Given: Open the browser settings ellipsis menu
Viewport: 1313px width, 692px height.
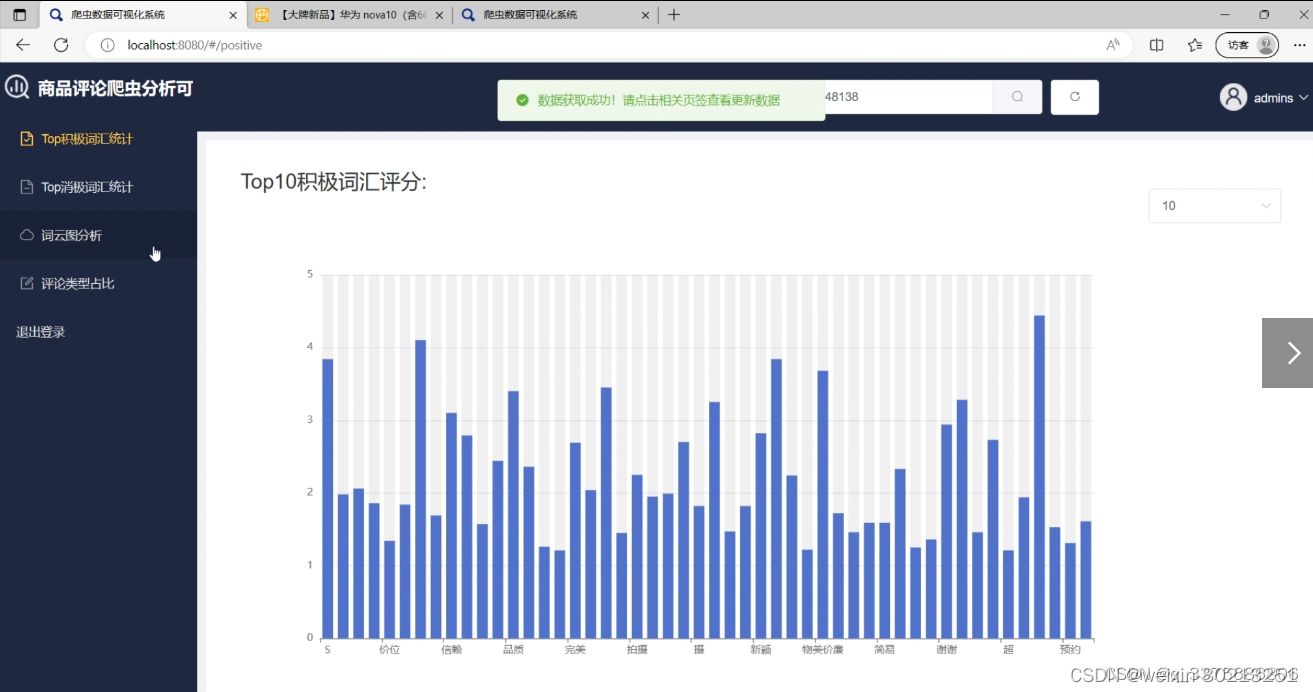Looking at the screenshot, I should coord(1299,44).
